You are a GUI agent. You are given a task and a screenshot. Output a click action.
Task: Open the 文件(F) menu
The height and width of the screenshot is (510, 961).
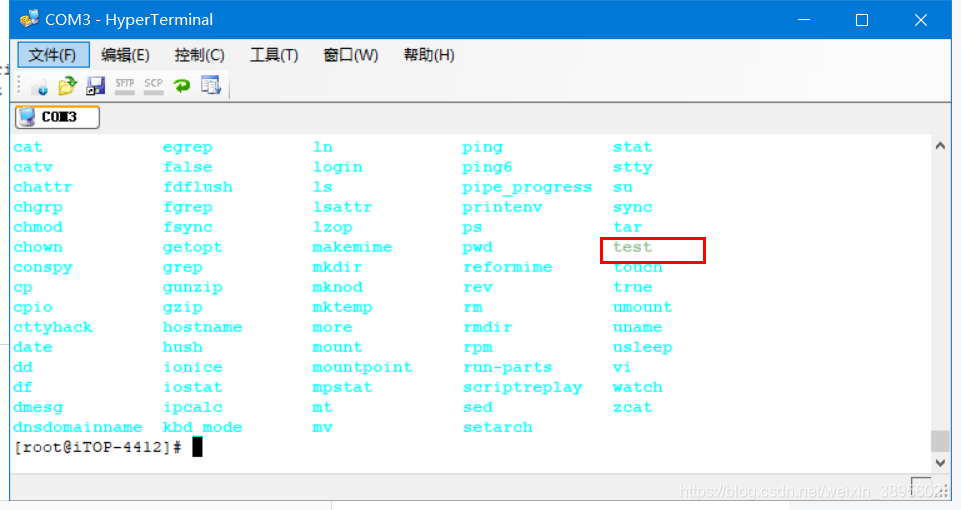53,55
